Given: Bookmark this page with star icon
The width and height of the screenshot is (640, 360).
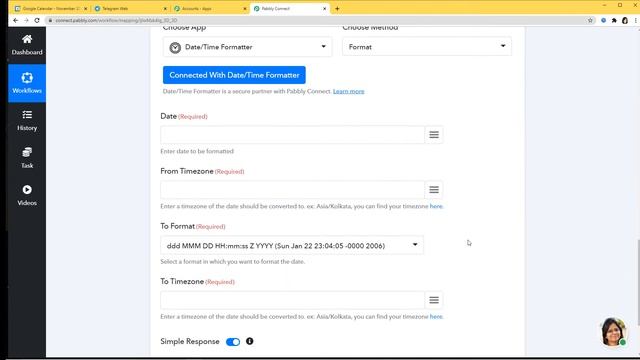Looking at the screenshot, I should pyautogui.click(x=590, y=20).
